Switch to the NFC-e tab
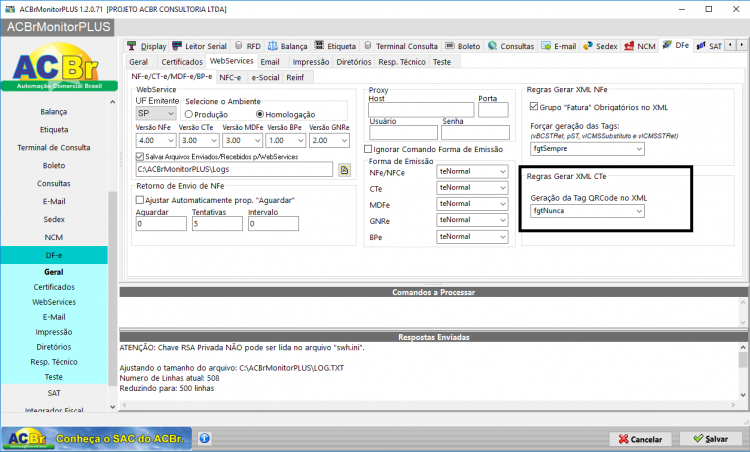 click(230, 77)
